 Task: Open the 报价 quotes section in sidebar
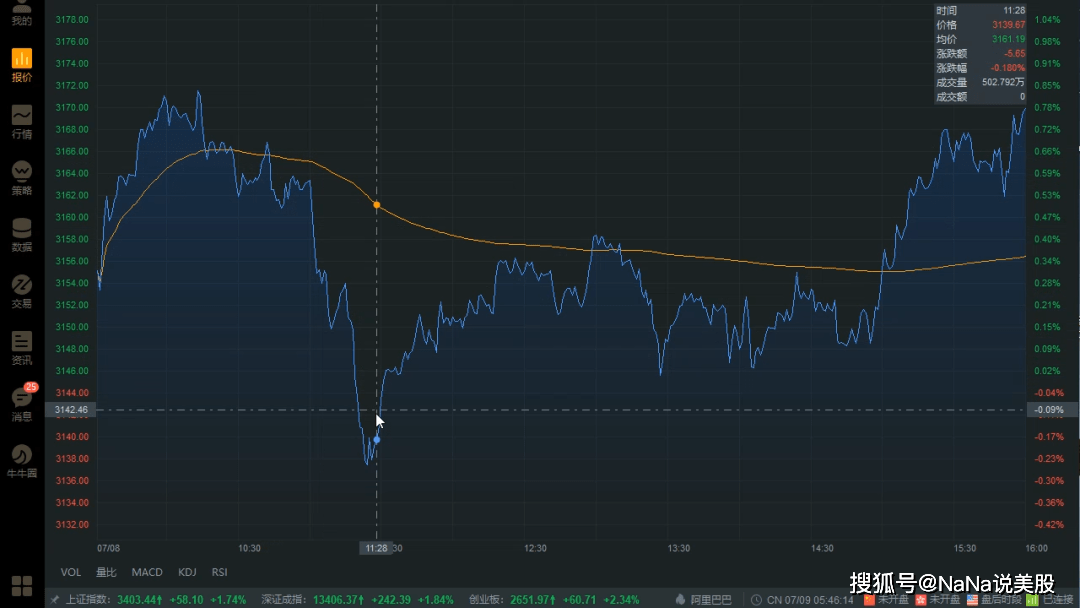(x=21, y=64)
